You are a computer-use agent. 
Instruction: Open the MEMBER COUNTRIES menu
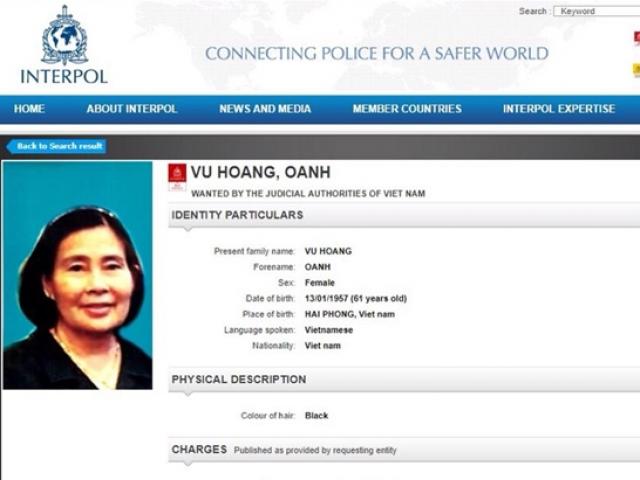coord(407,109)
